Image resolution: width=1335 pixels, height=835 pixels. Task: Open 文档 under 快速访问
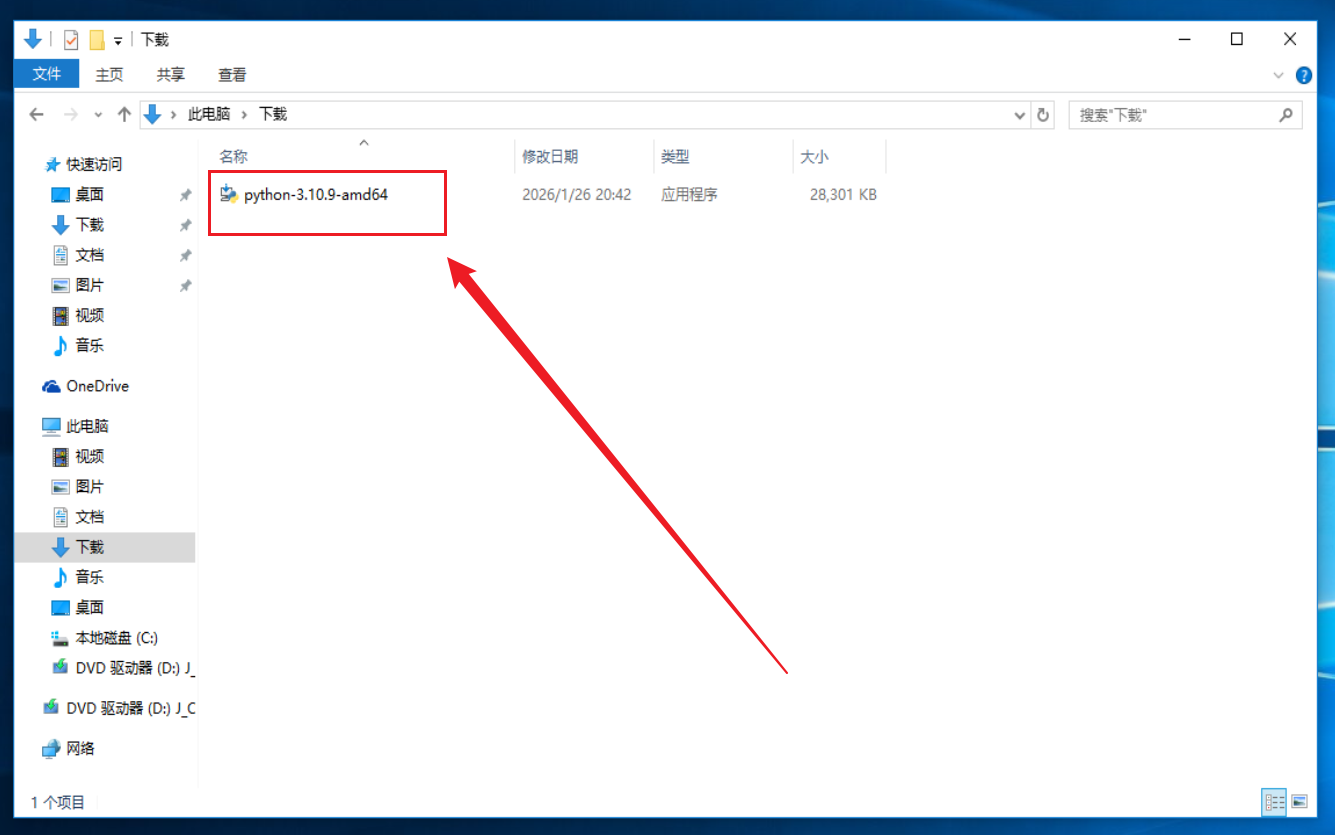90,255
